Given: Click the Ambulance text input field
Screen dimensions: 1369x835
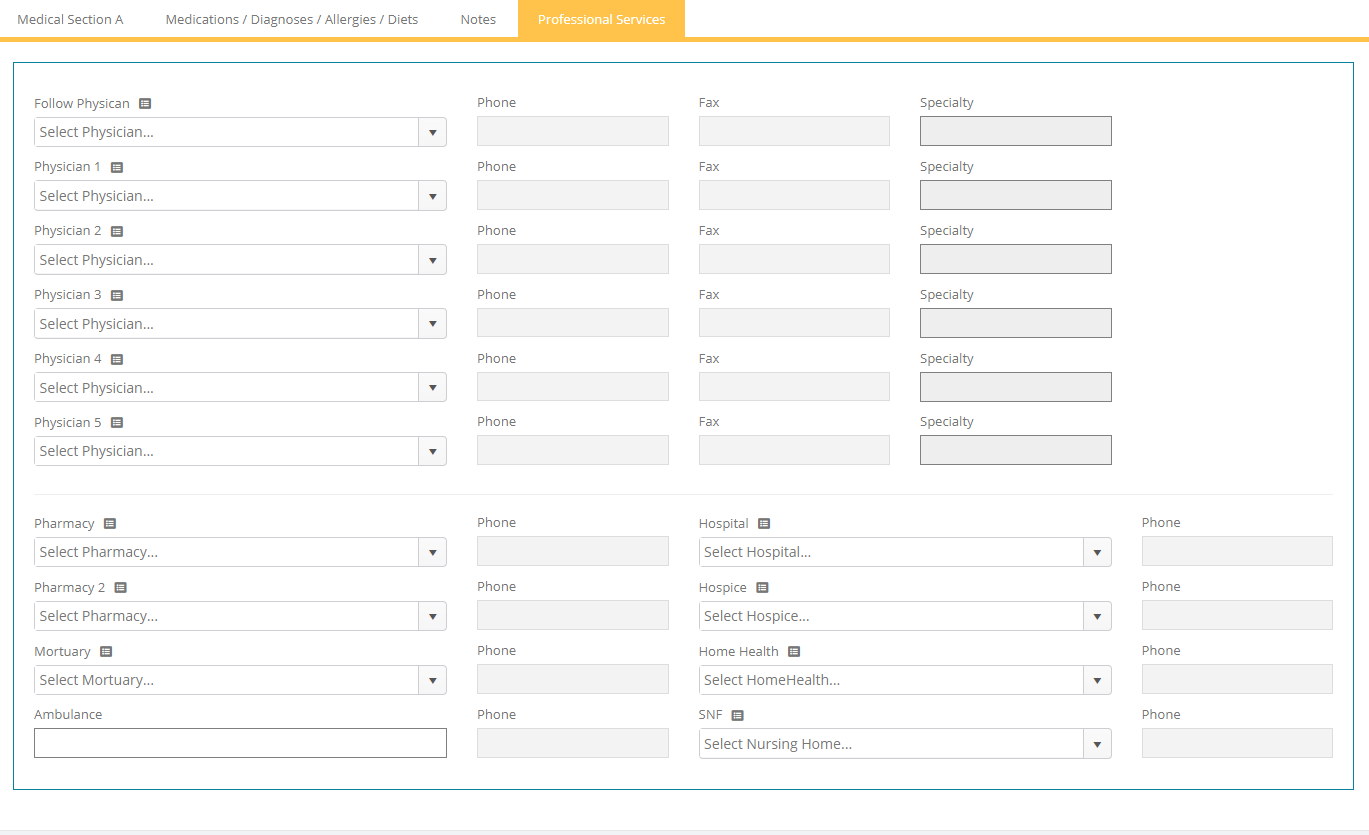Looking at the screenshot, I should tap(240, 743).
